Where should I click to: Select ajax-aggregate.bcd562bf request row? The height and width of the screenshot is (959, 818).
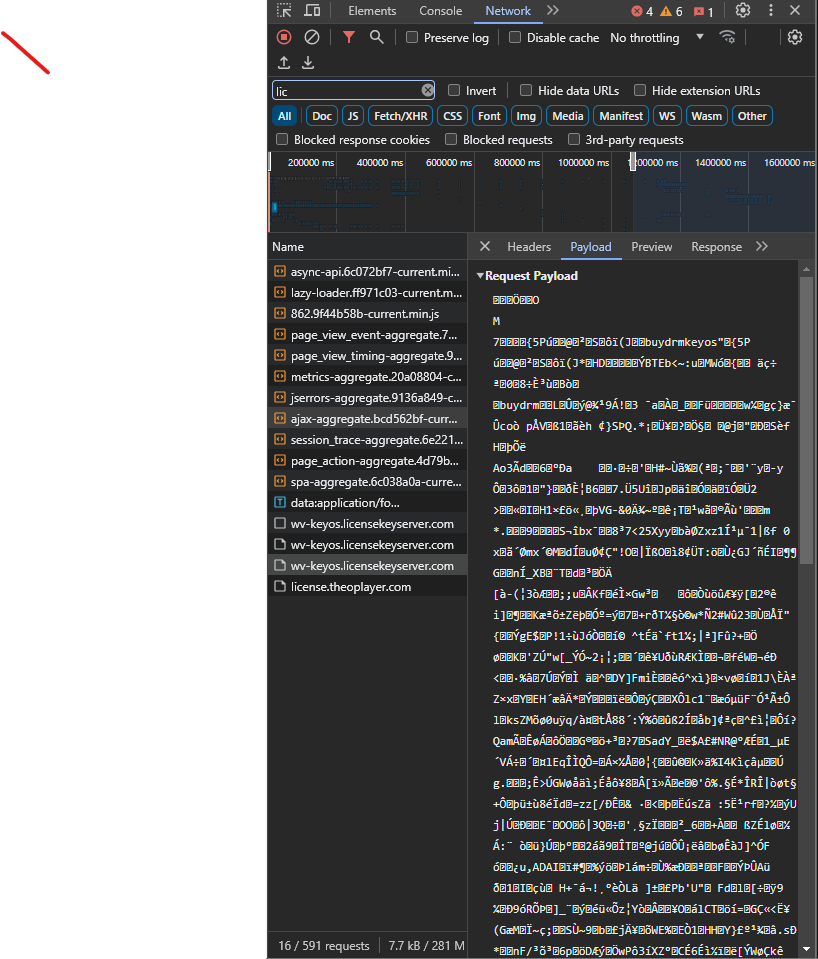pos(367,419)
